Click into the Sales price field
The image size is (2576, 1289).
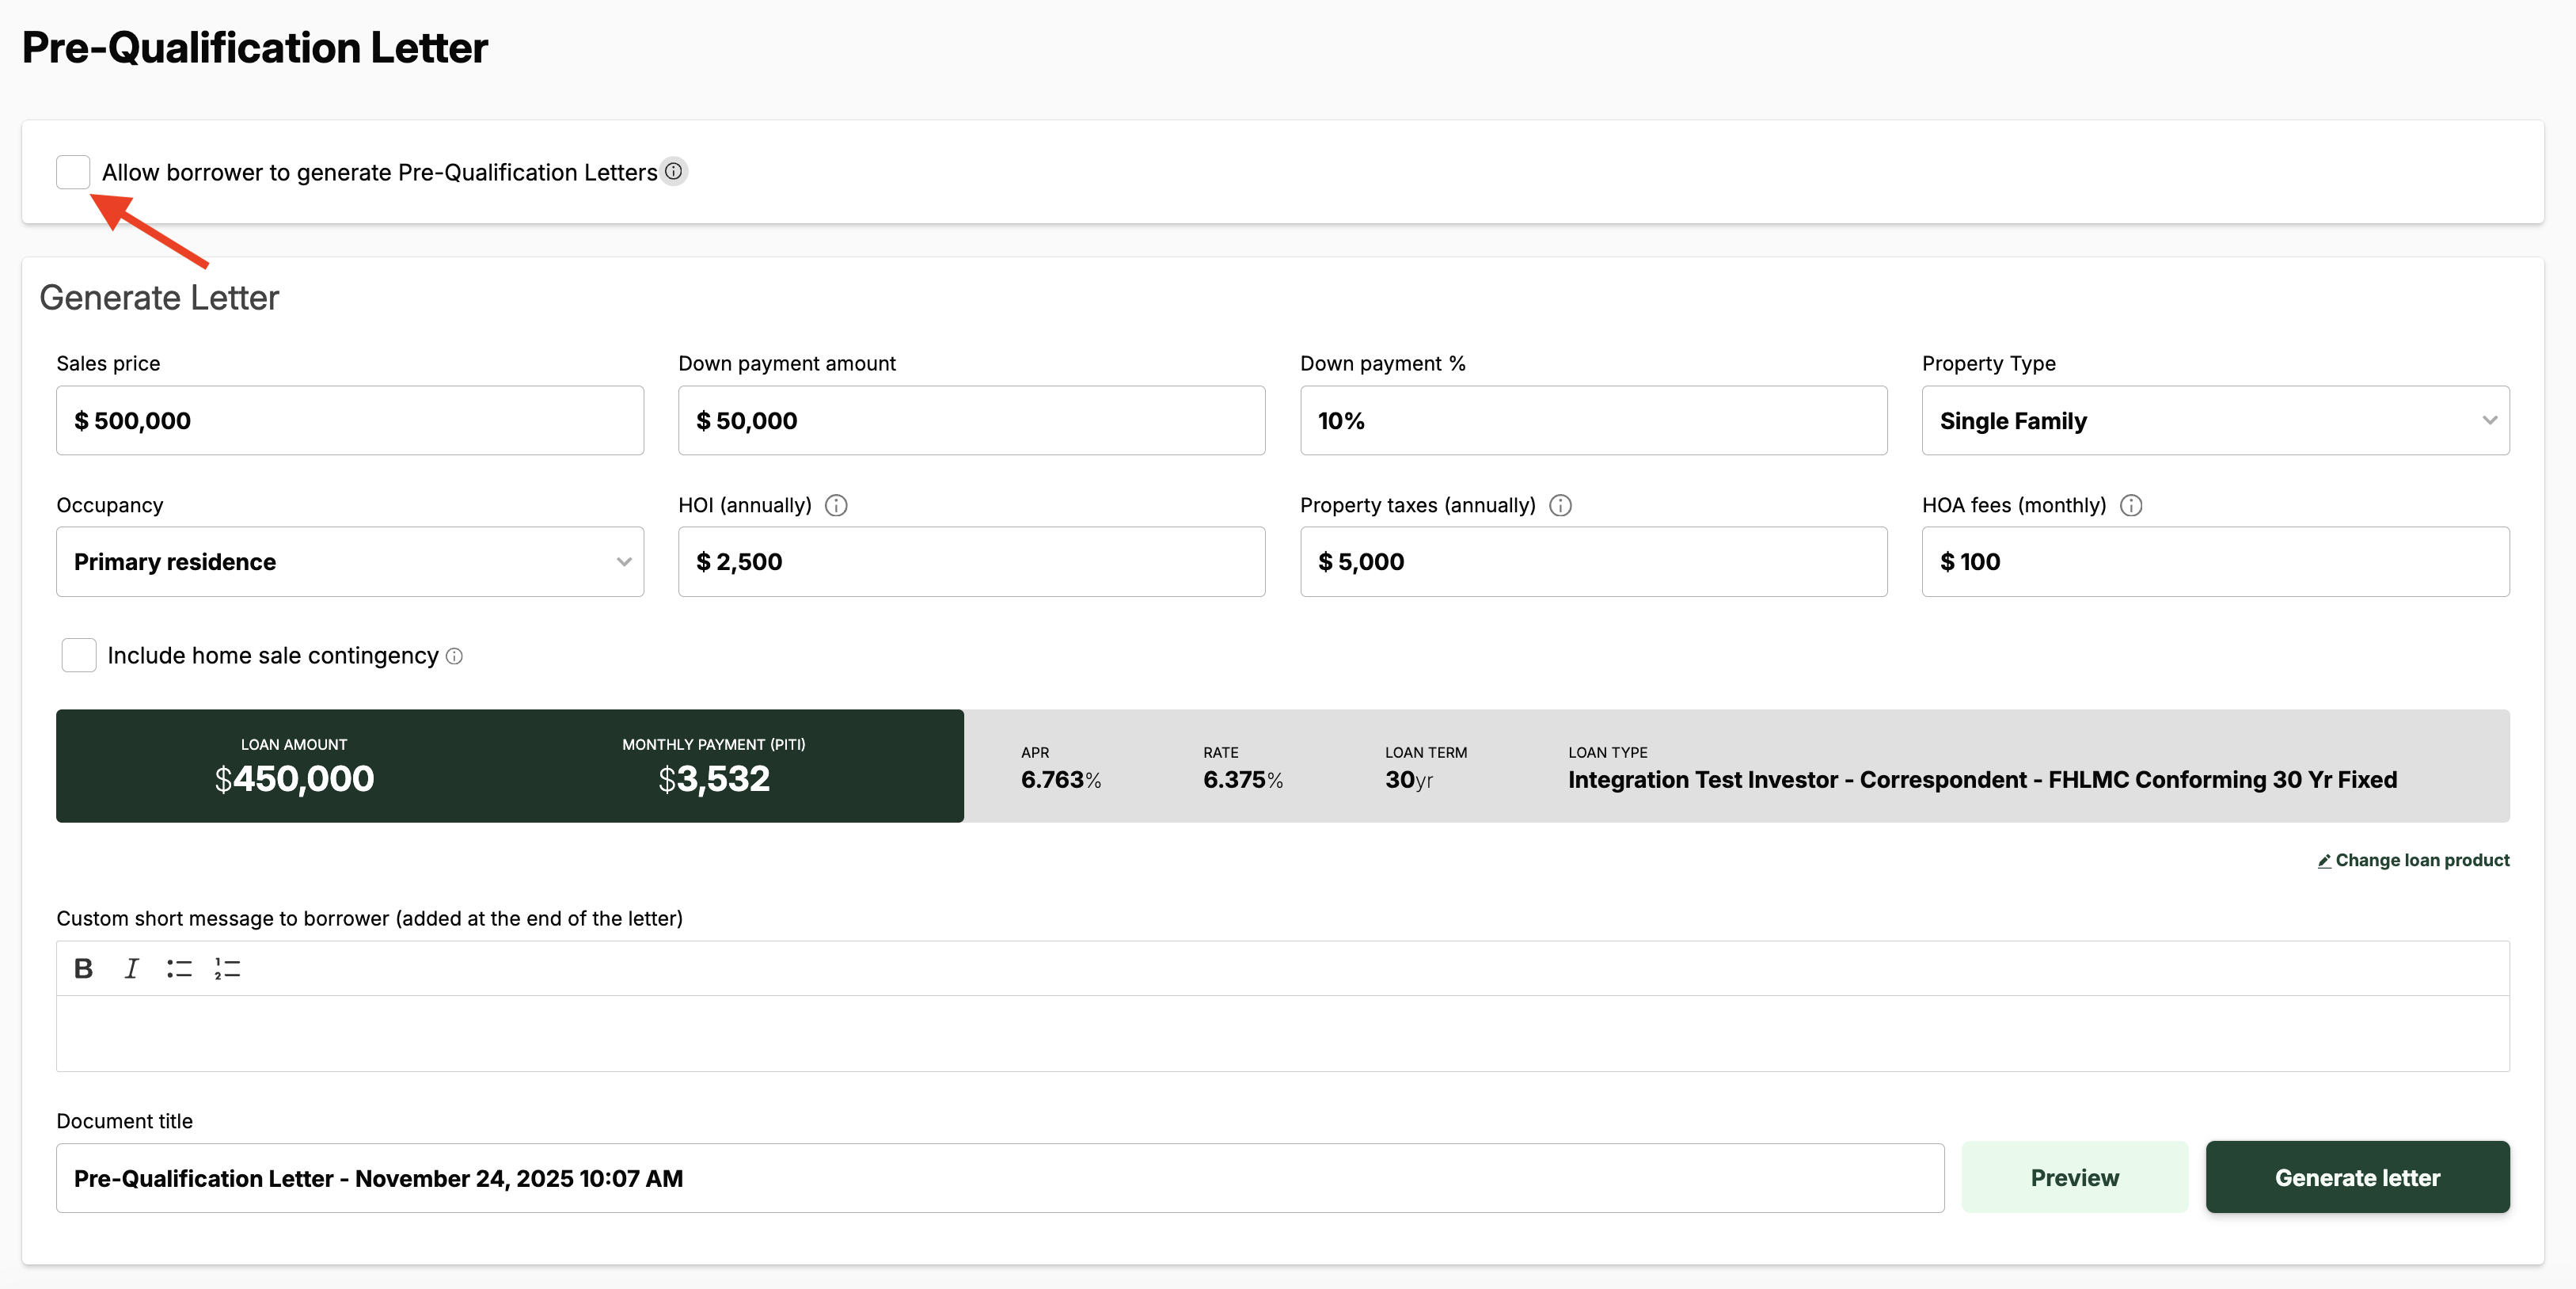tap(349, 420)
